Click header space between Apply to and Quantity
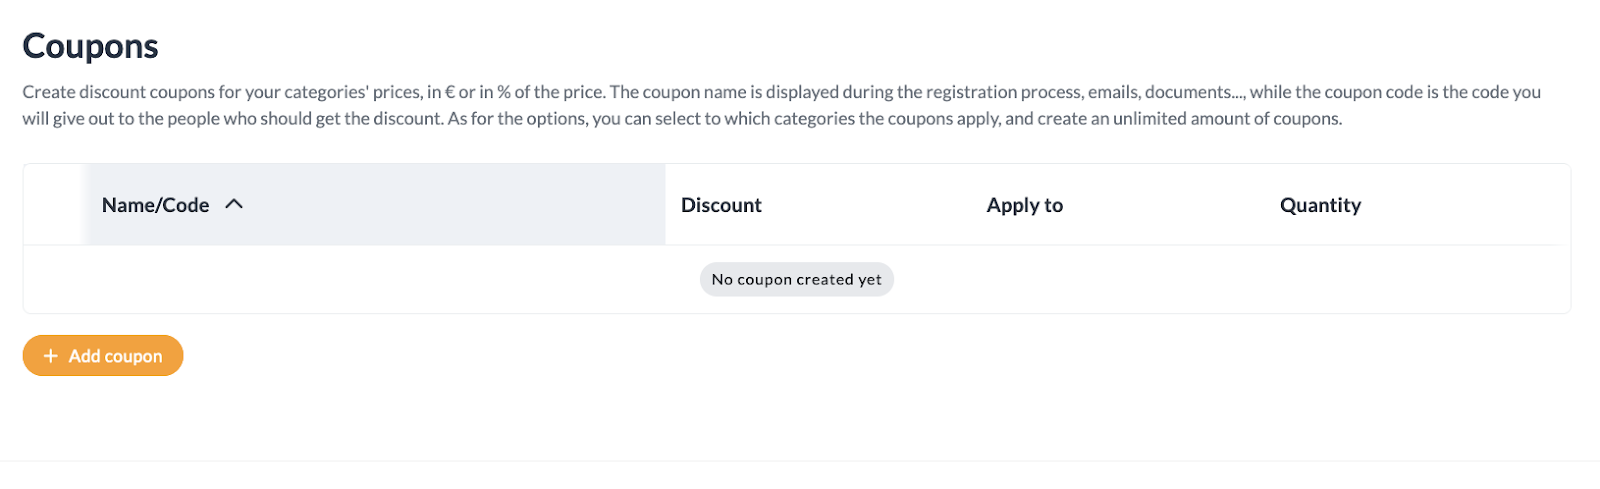The width and height of the screenshot is (1600, 489). coord(1170,205)
